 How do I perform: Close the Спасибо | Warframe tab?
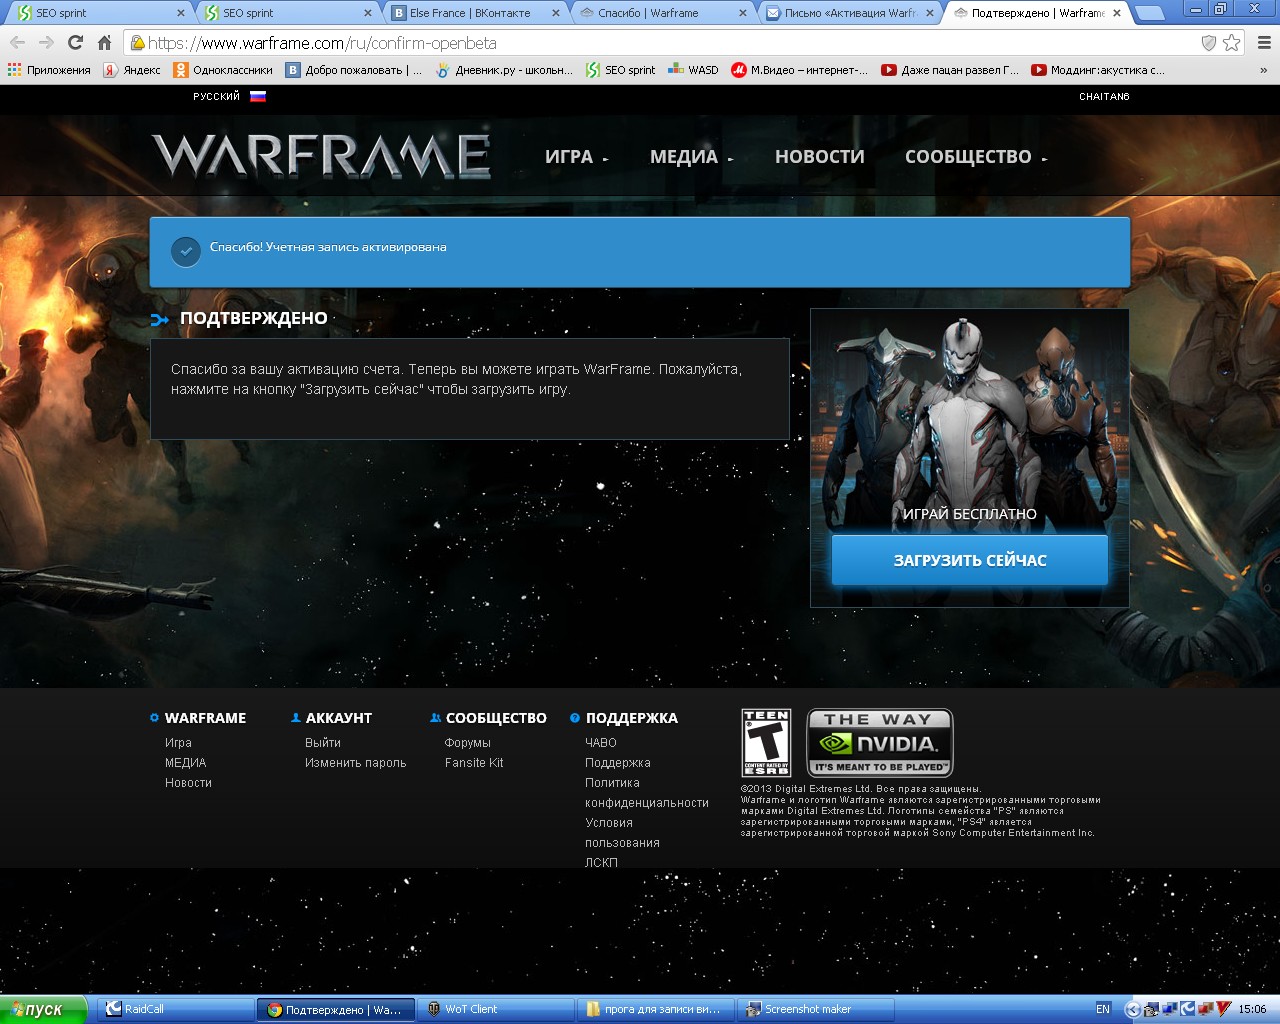743,13
